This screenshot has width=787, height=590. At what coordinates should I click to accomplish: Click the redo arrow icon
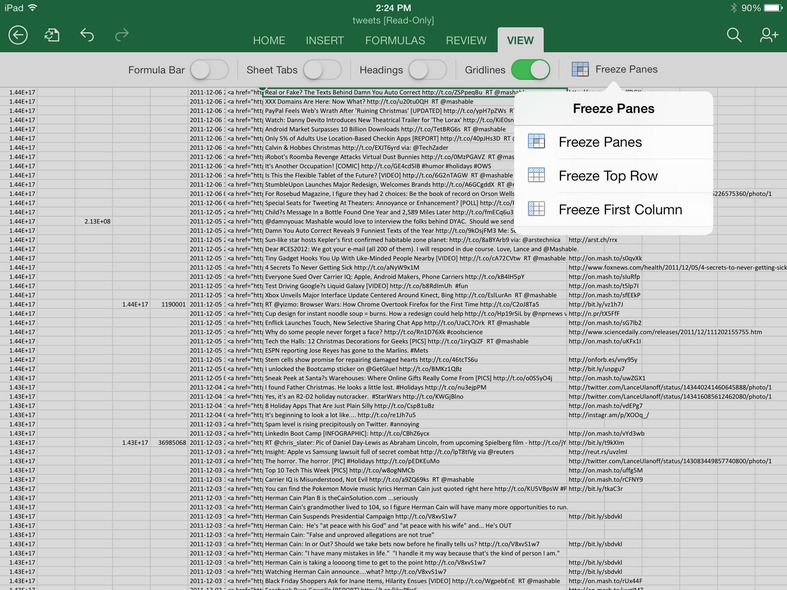coord(122,35)
